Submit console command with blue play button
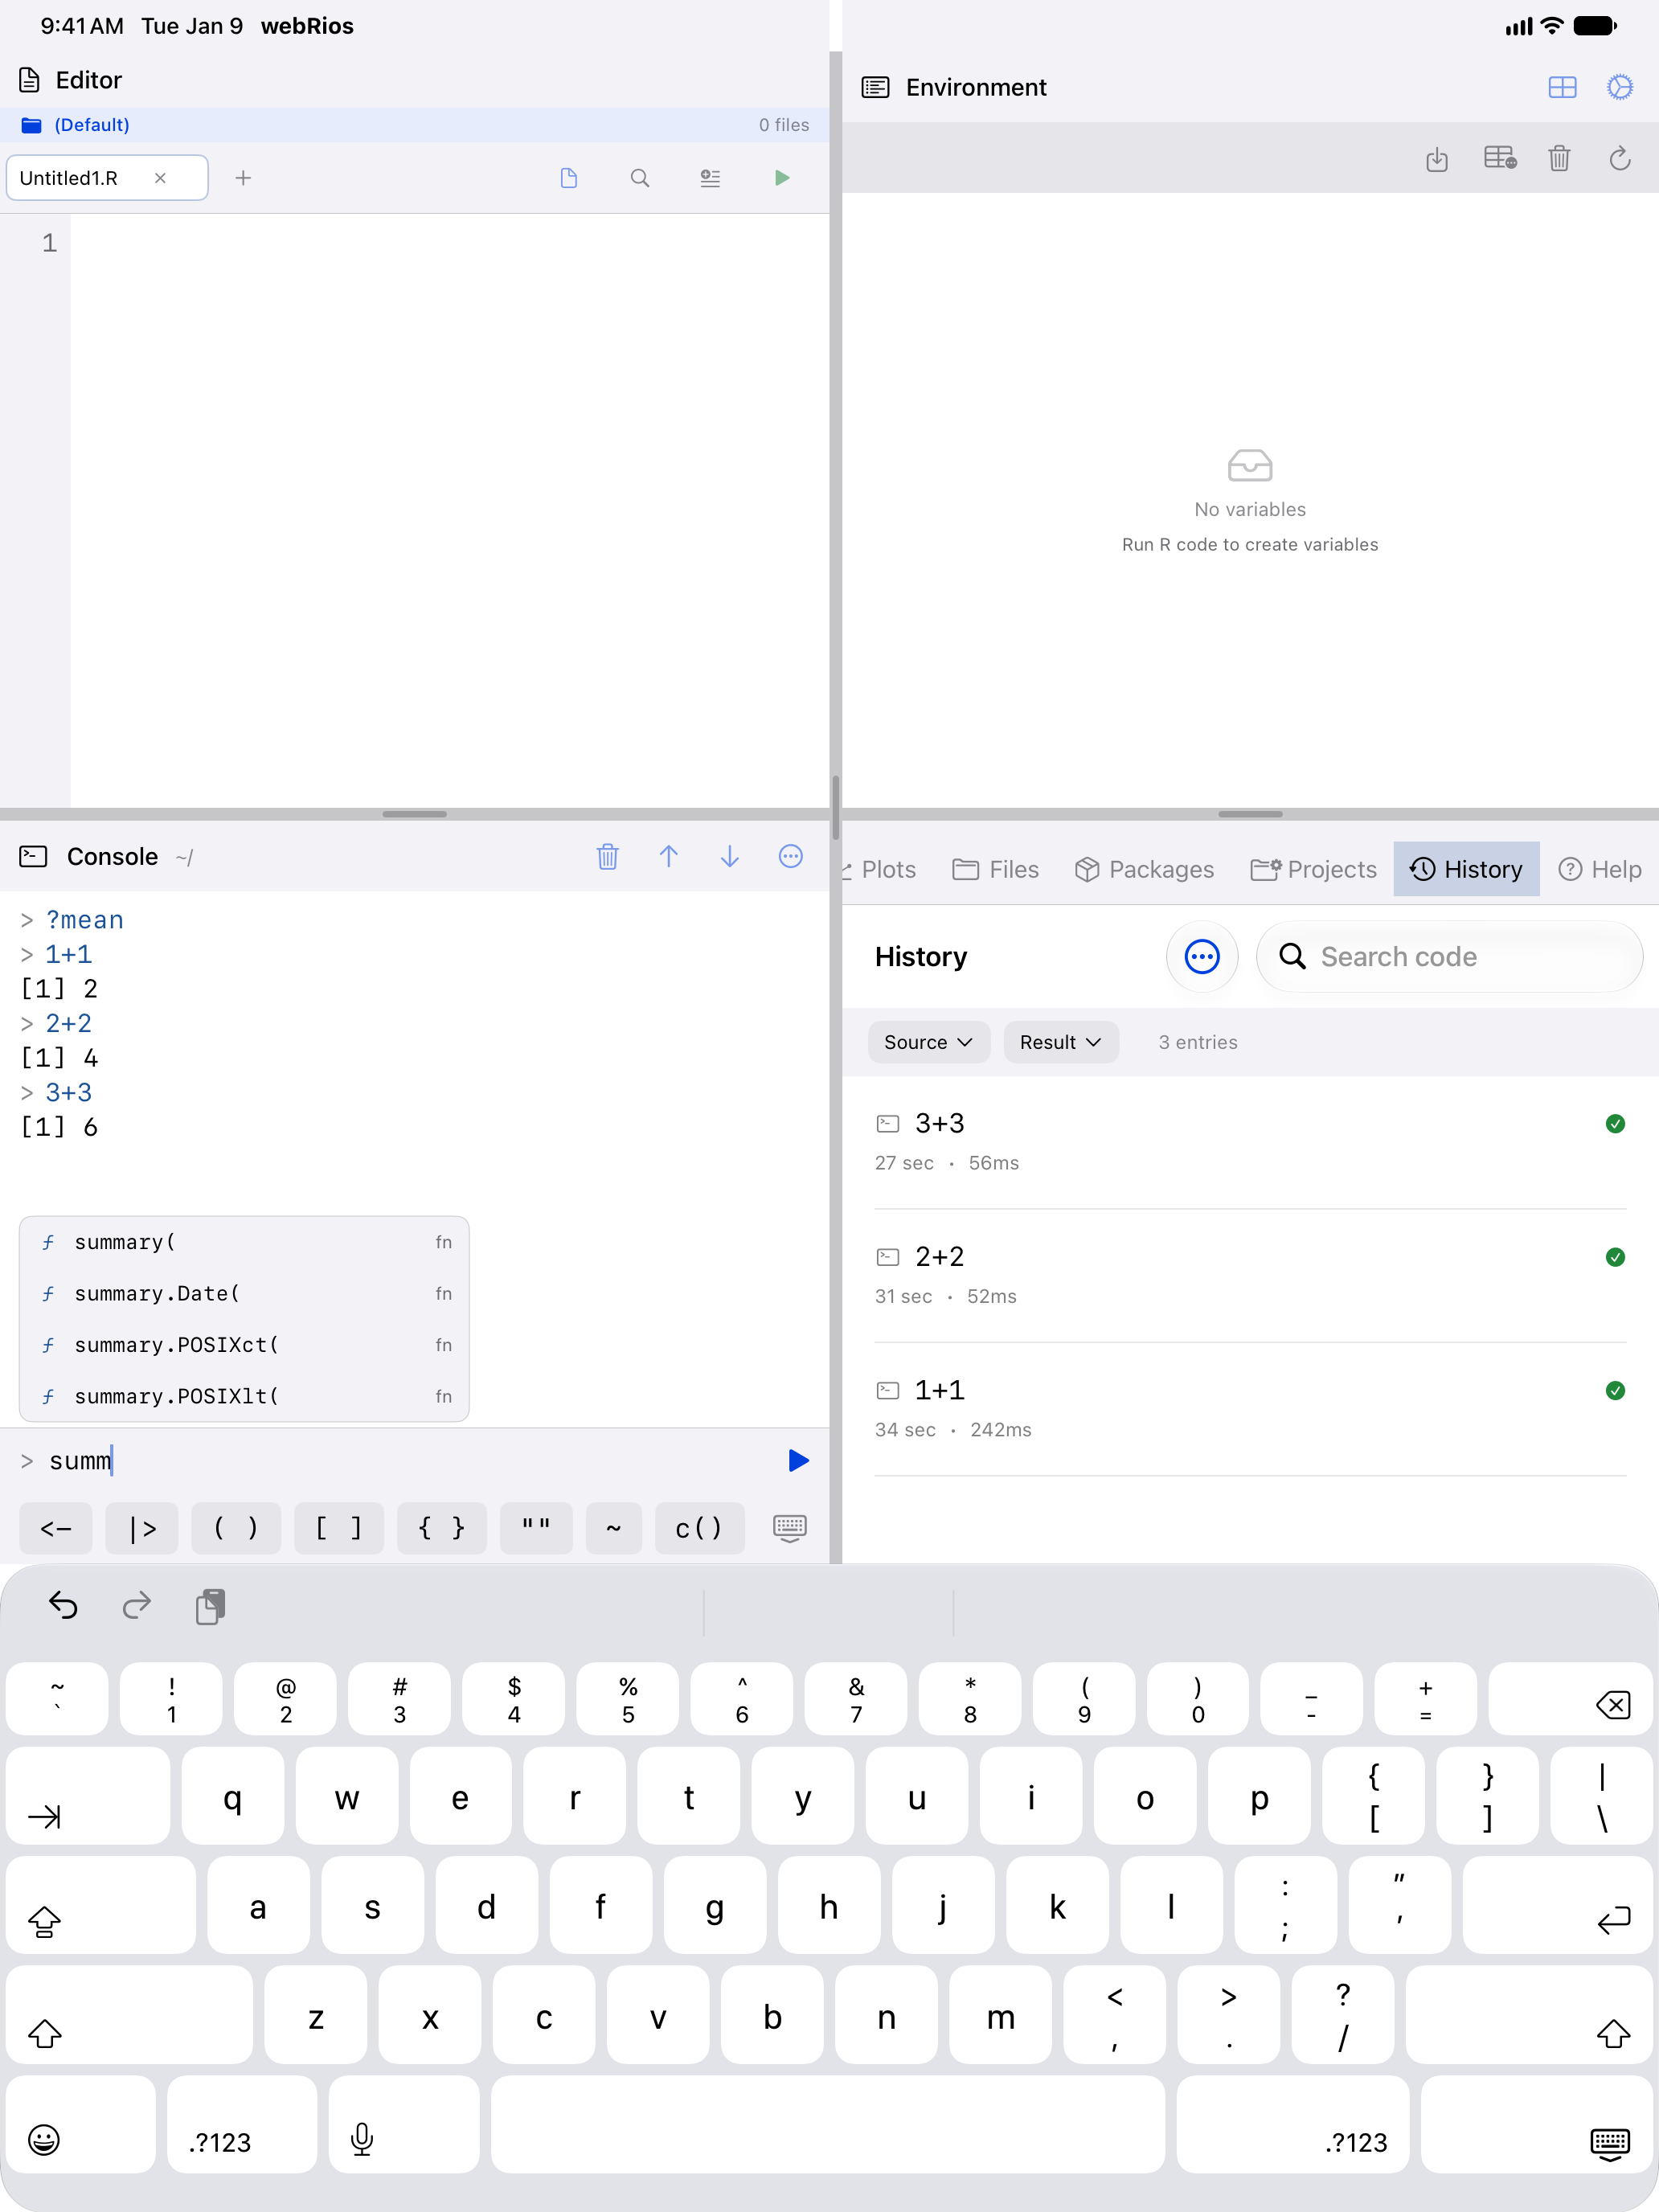This screenshot has width=1659, height=2212. tap(798, 1460)
